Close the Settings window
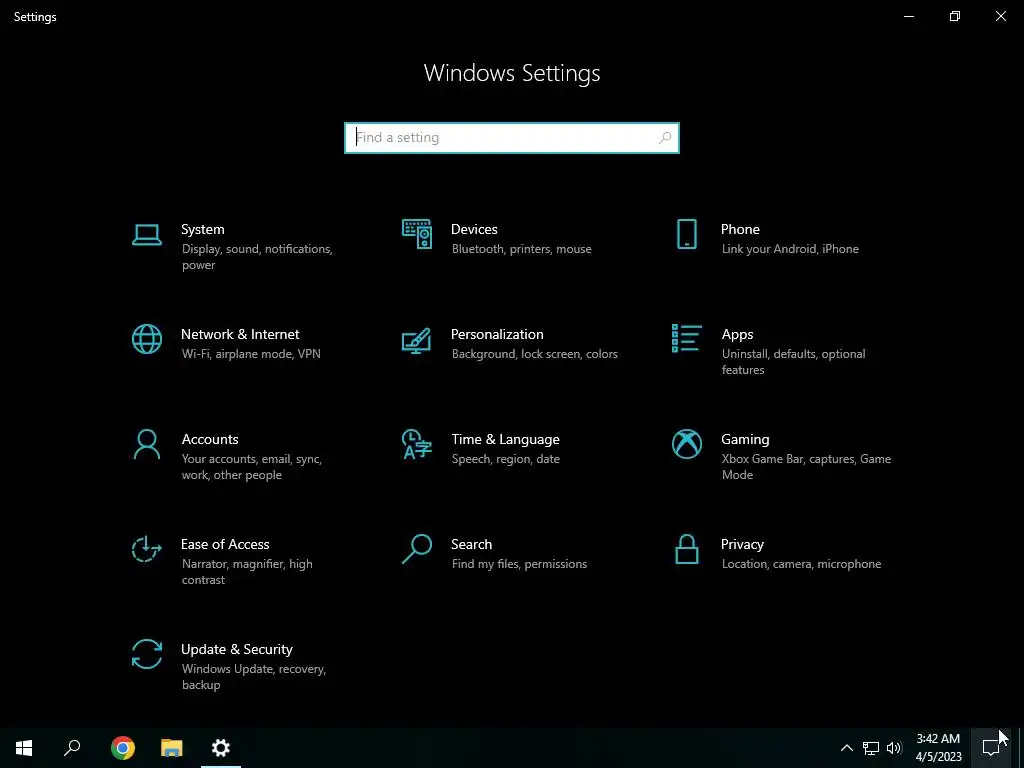The image size is (1024, 768). [1000, 16]
